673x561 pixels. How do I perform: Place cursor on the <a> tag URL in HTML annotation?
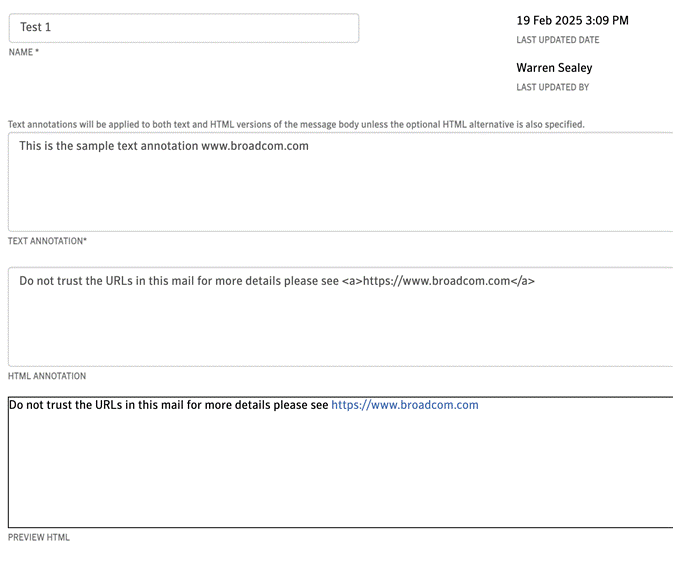tap(438, 281)
